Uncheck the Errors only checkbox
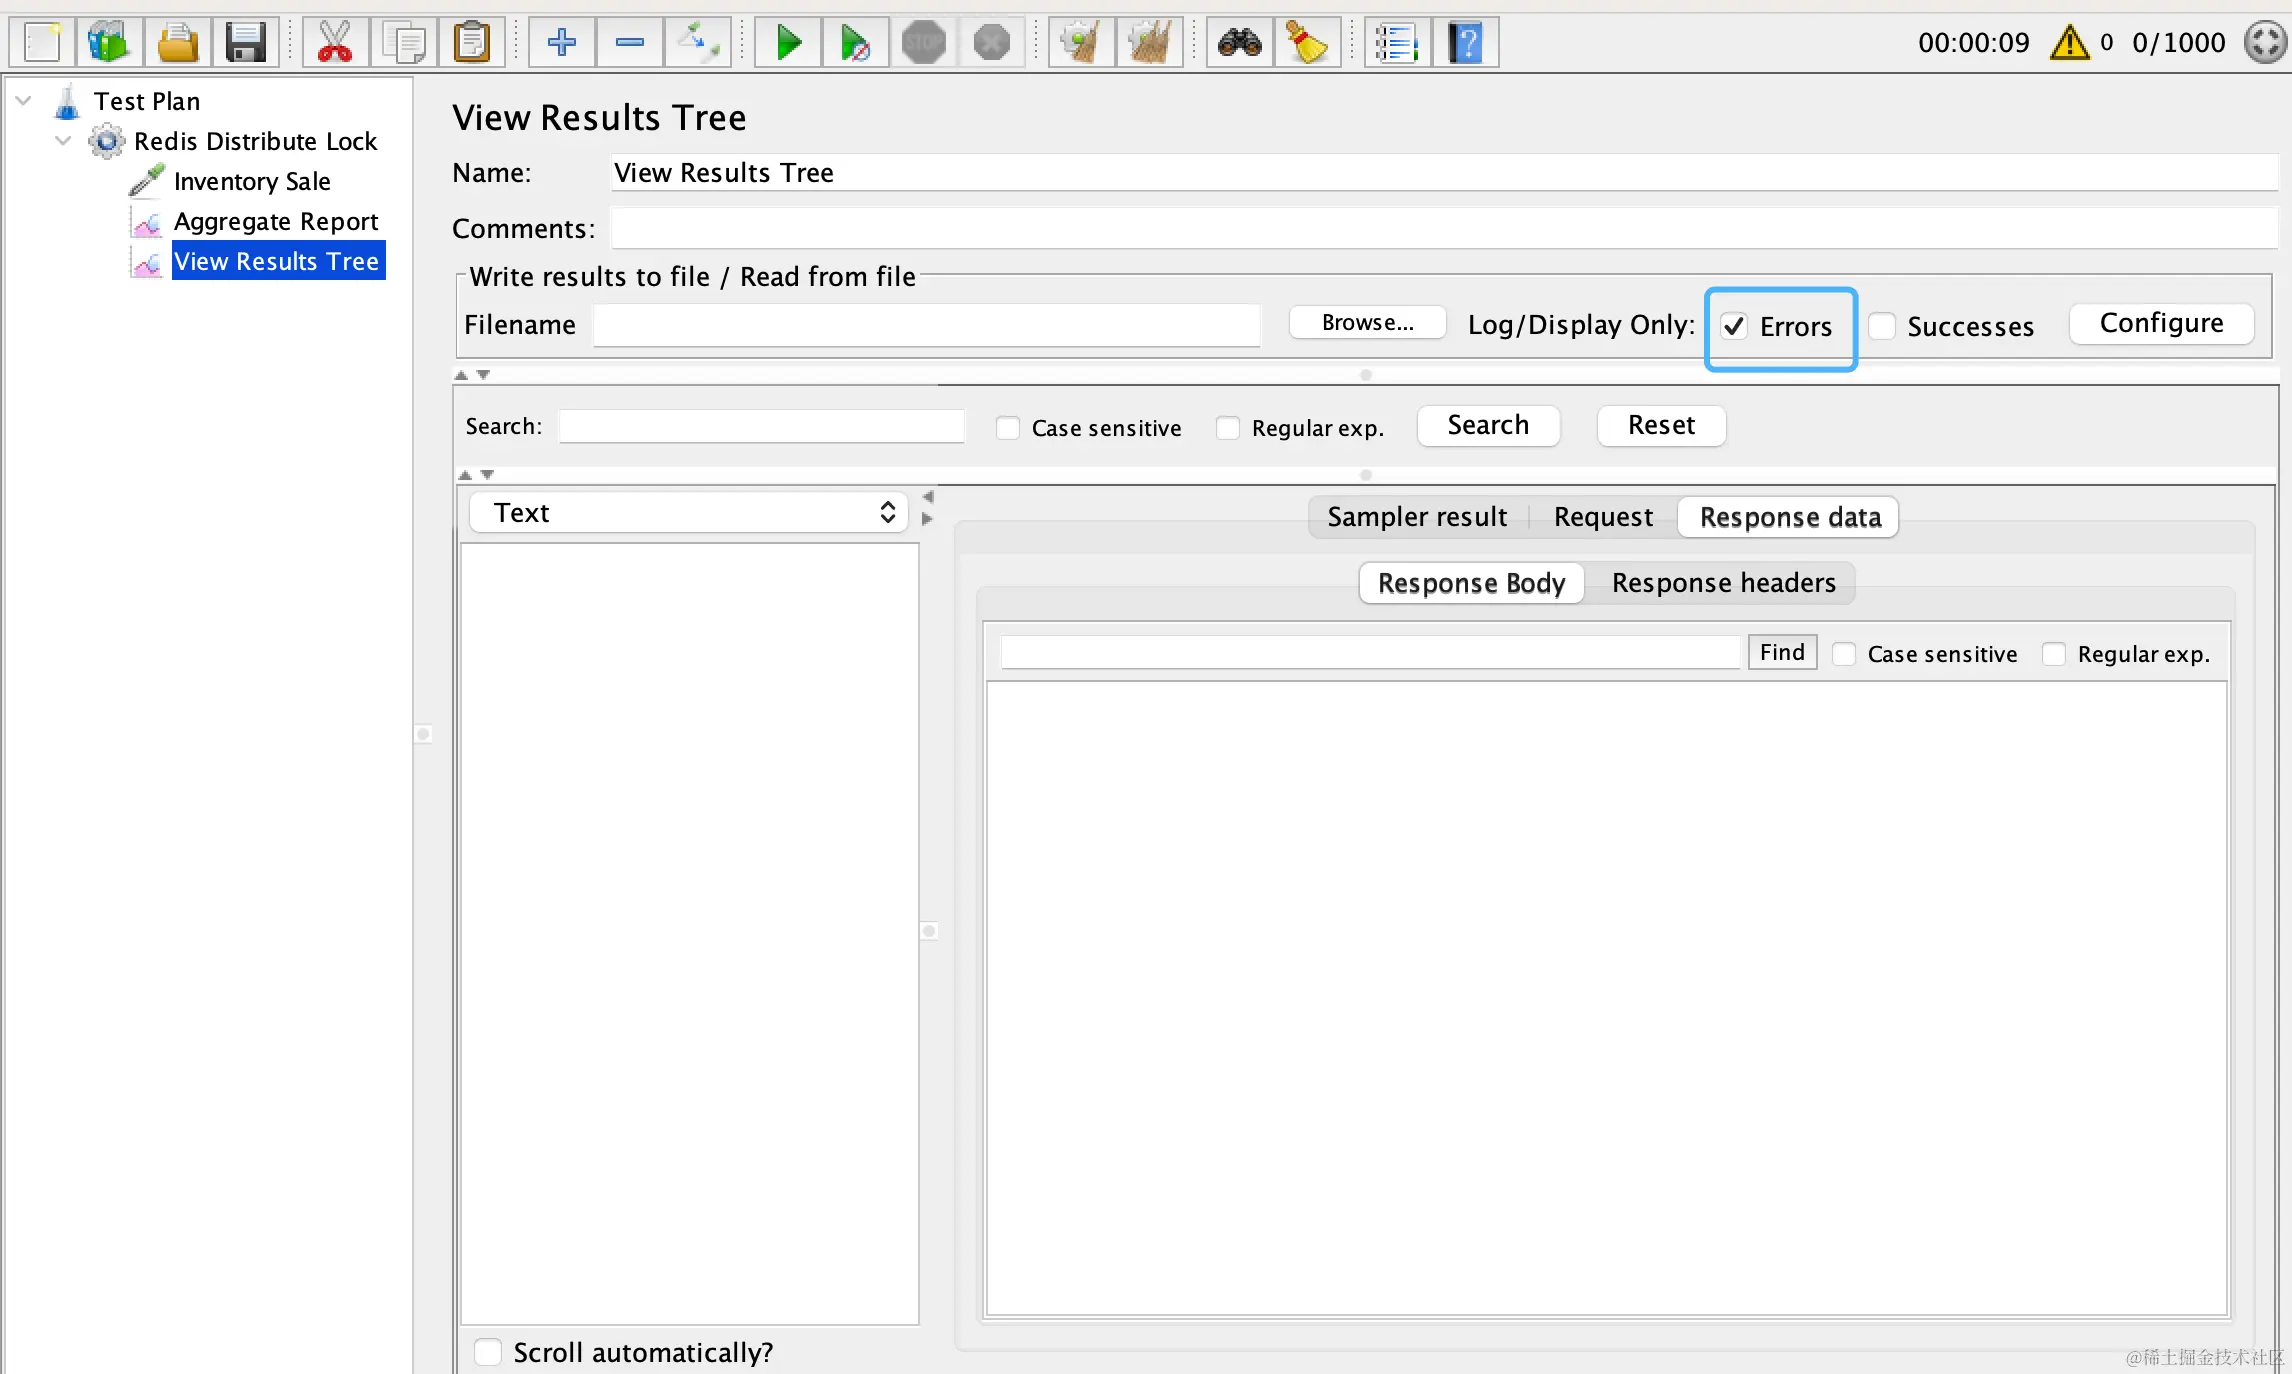This screenshot has width=2292, height=1374. pyautogui.click(x=1734, y=327)
